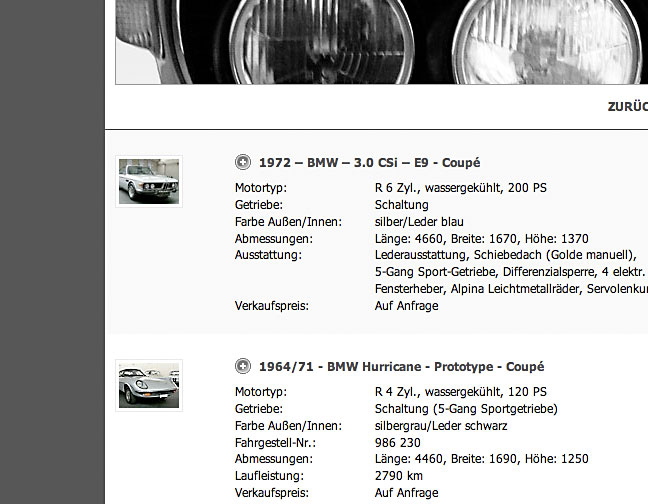Click "Schaltung" gearbox value of BMW 3.0 CSi
The image size is (648, 504).
402,205
